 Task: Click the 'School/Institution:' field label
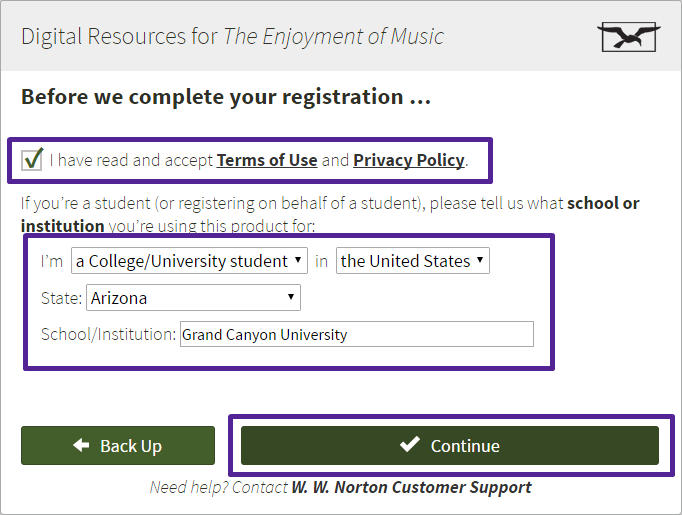(108, 334)
